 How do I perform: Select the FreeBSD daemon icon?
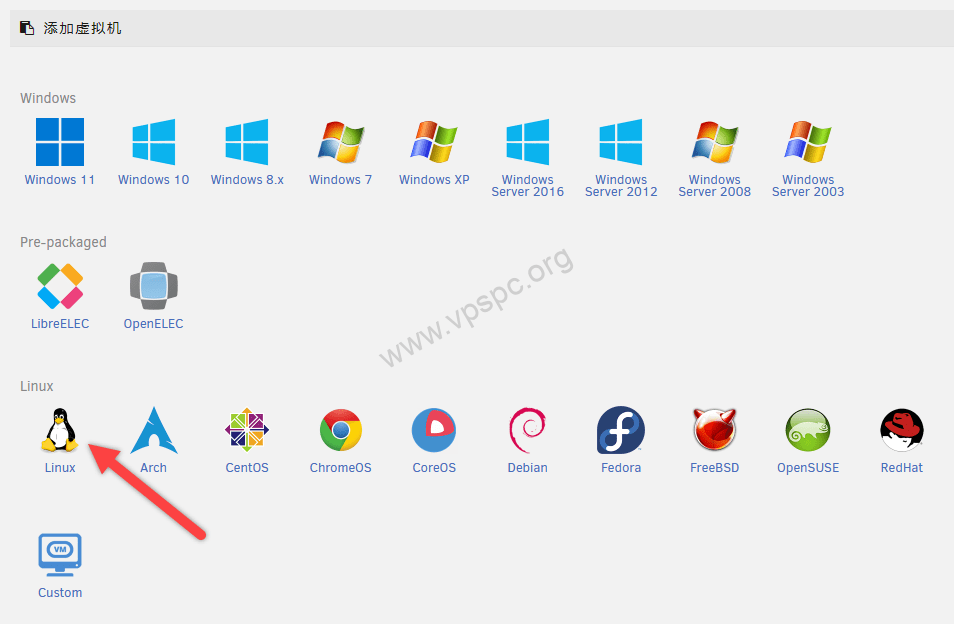pyautogui.click(x=715, y=430)
